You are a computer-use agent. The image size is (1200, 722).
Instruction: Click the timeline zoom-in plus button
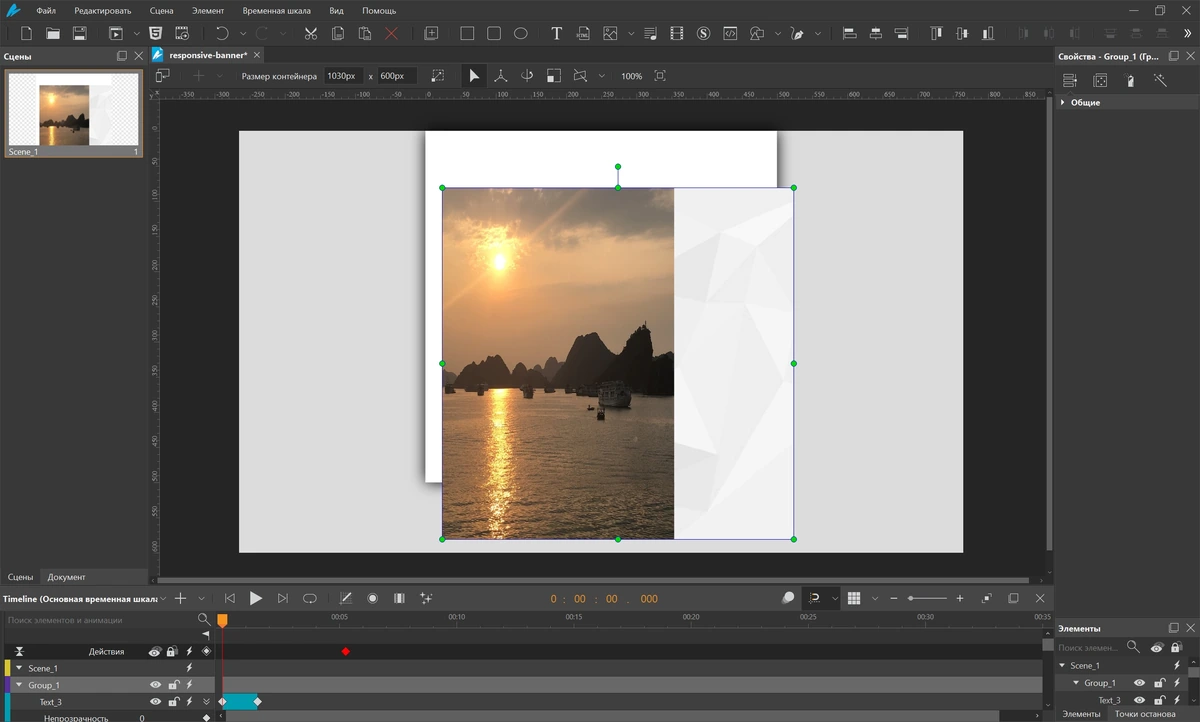pyautogui.click(x=960, y=598)
